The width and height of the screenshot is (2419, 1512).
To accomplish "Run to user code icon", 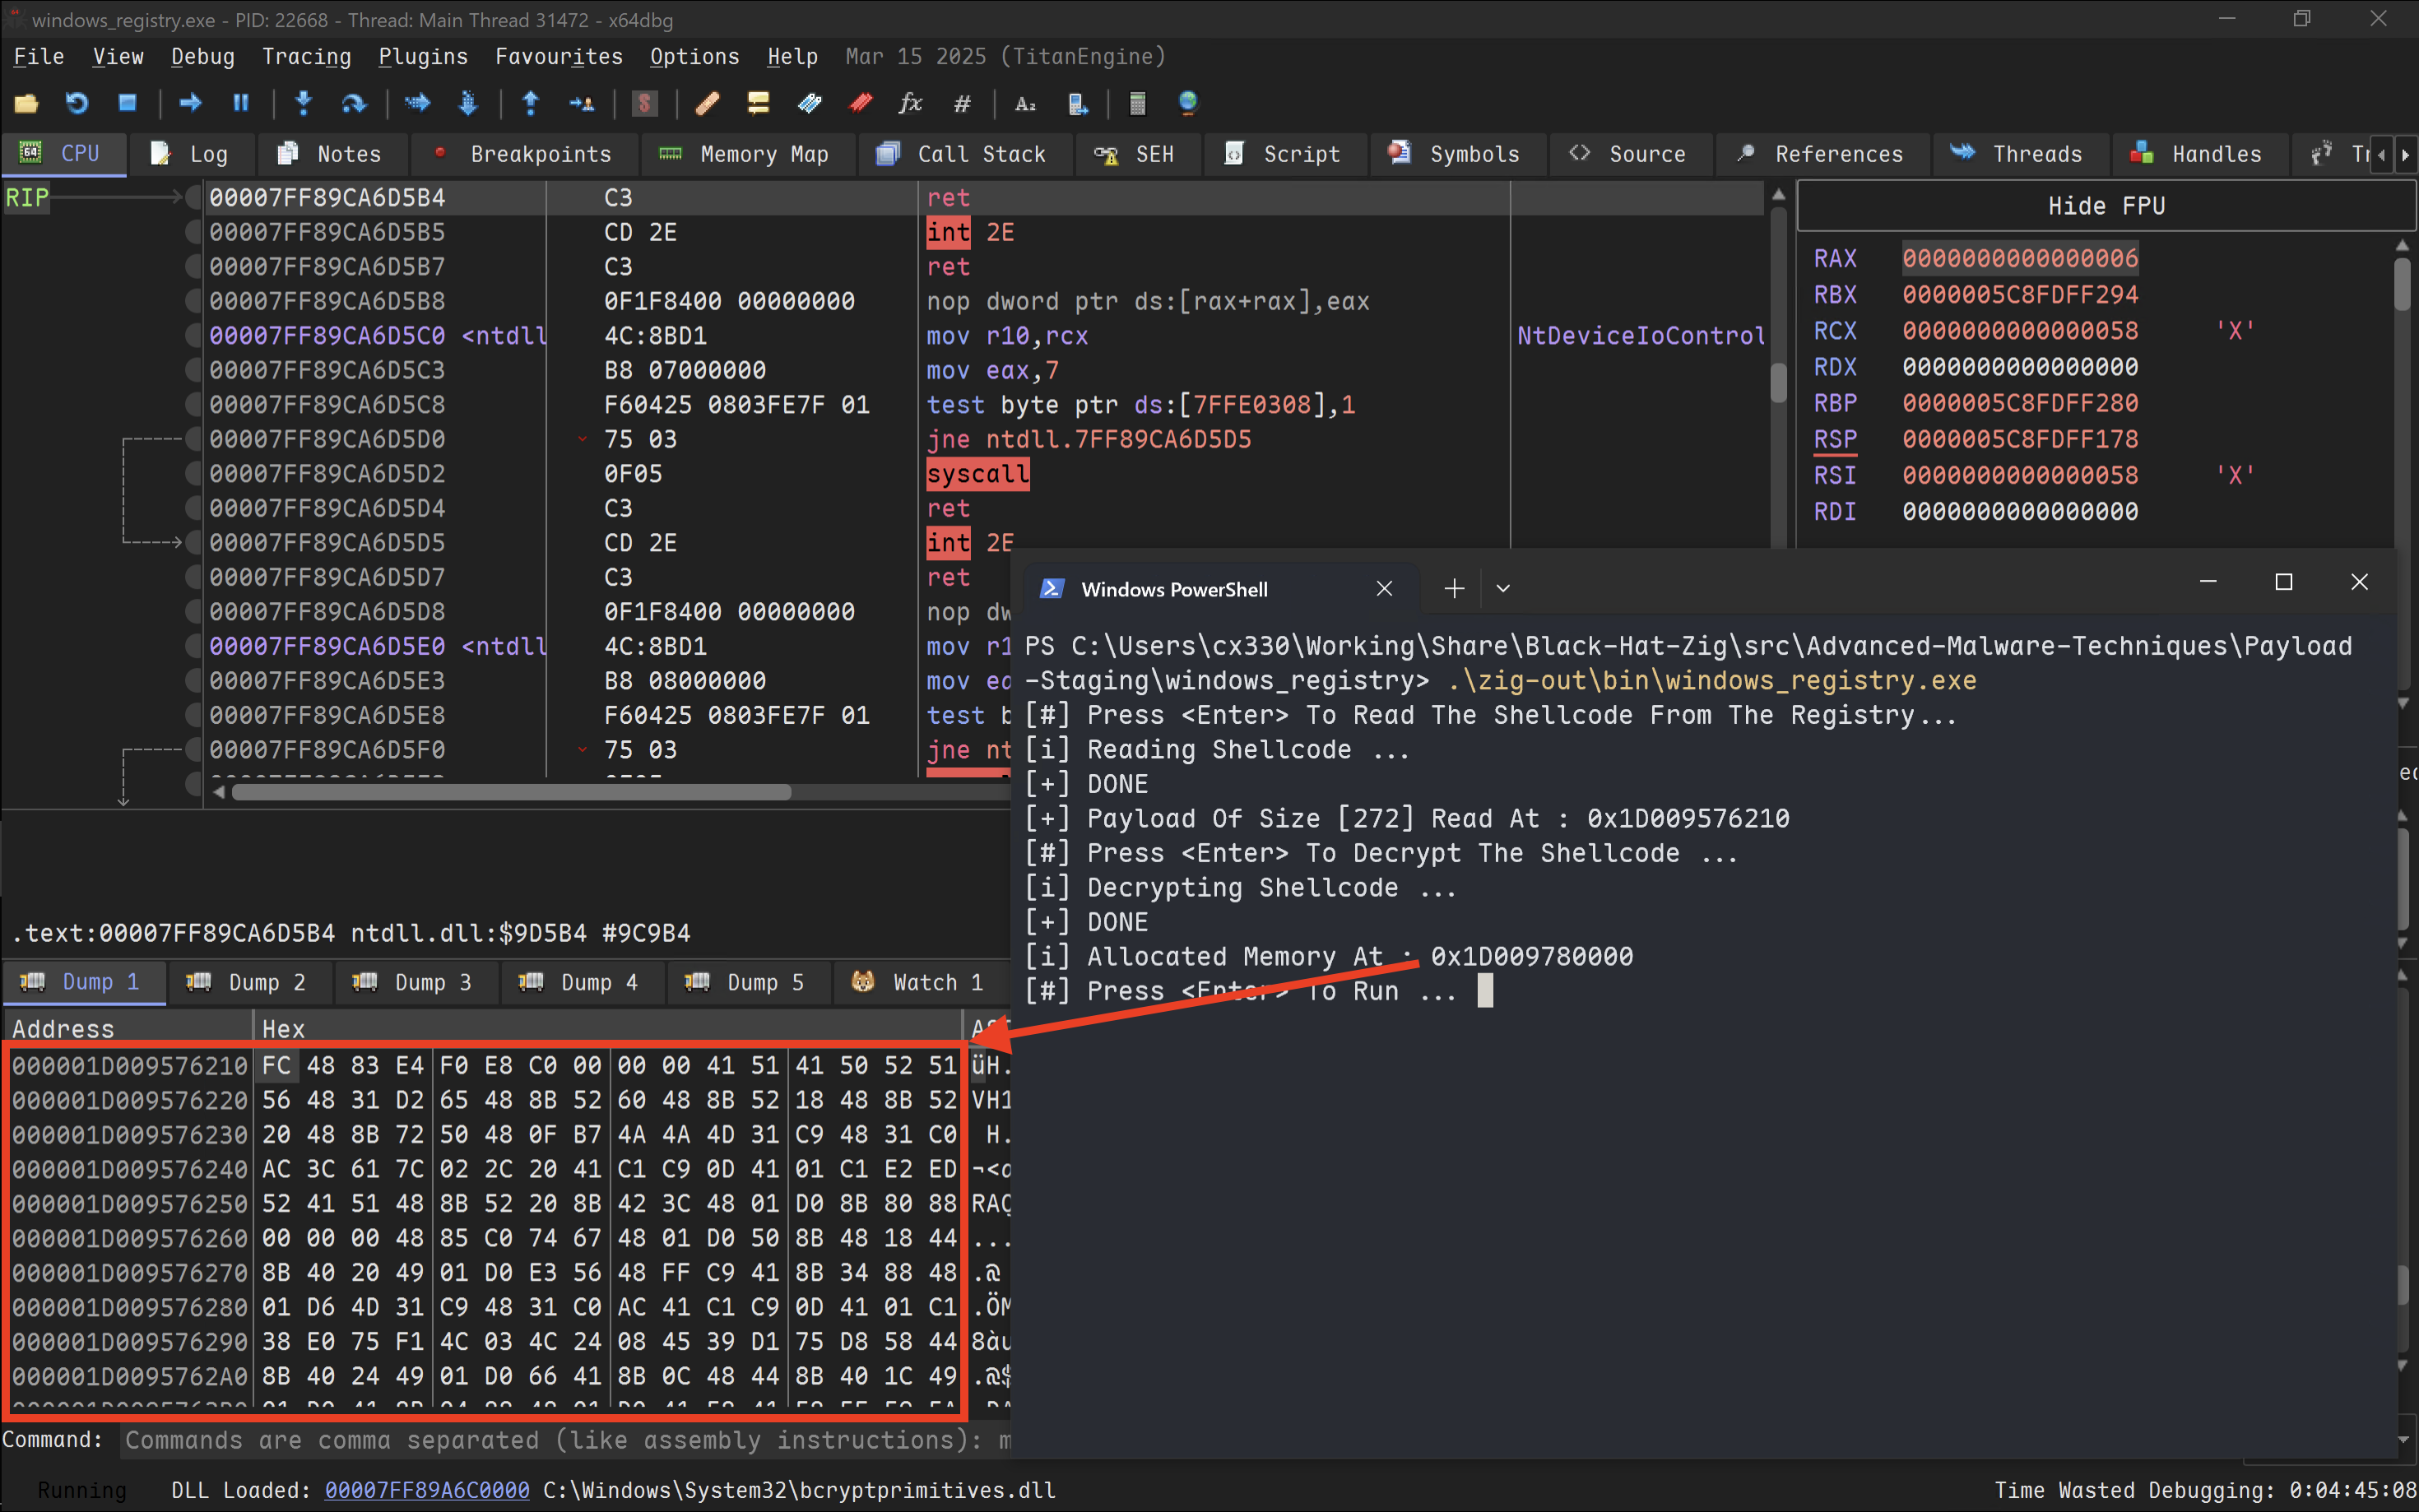I will (581, 103).
